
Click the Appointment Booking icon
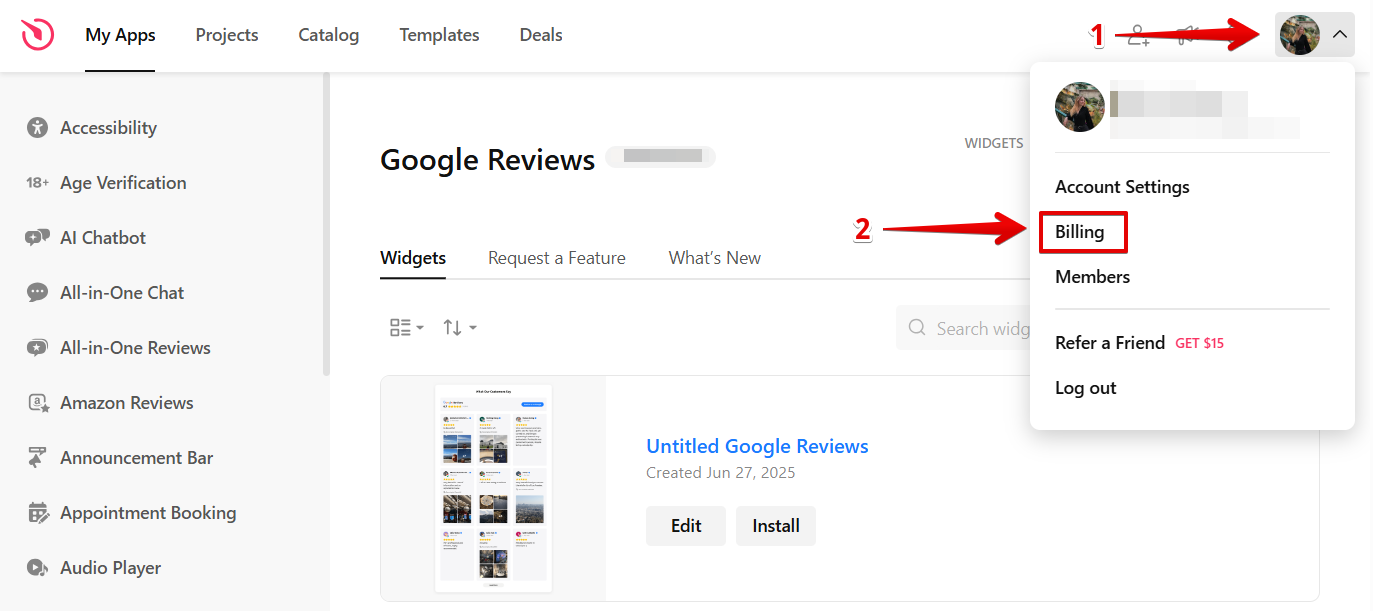point(38,513)
